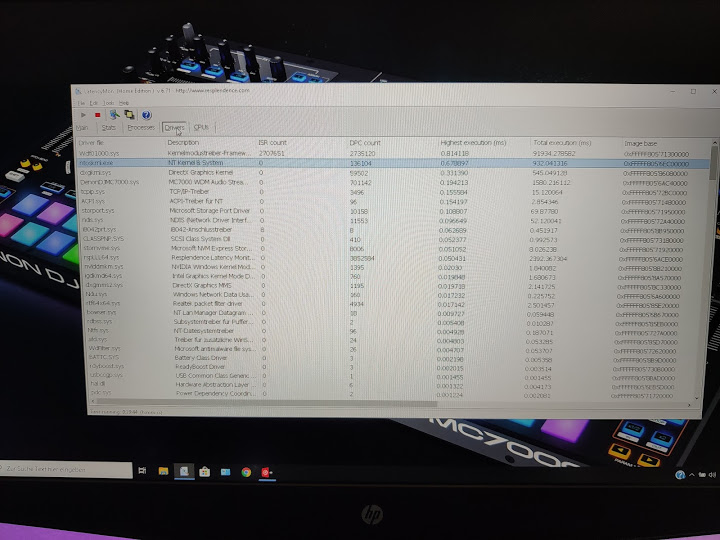Switch to the CPUs tab
This screenshot has height=540, width=720.
[x=201, y=127]
